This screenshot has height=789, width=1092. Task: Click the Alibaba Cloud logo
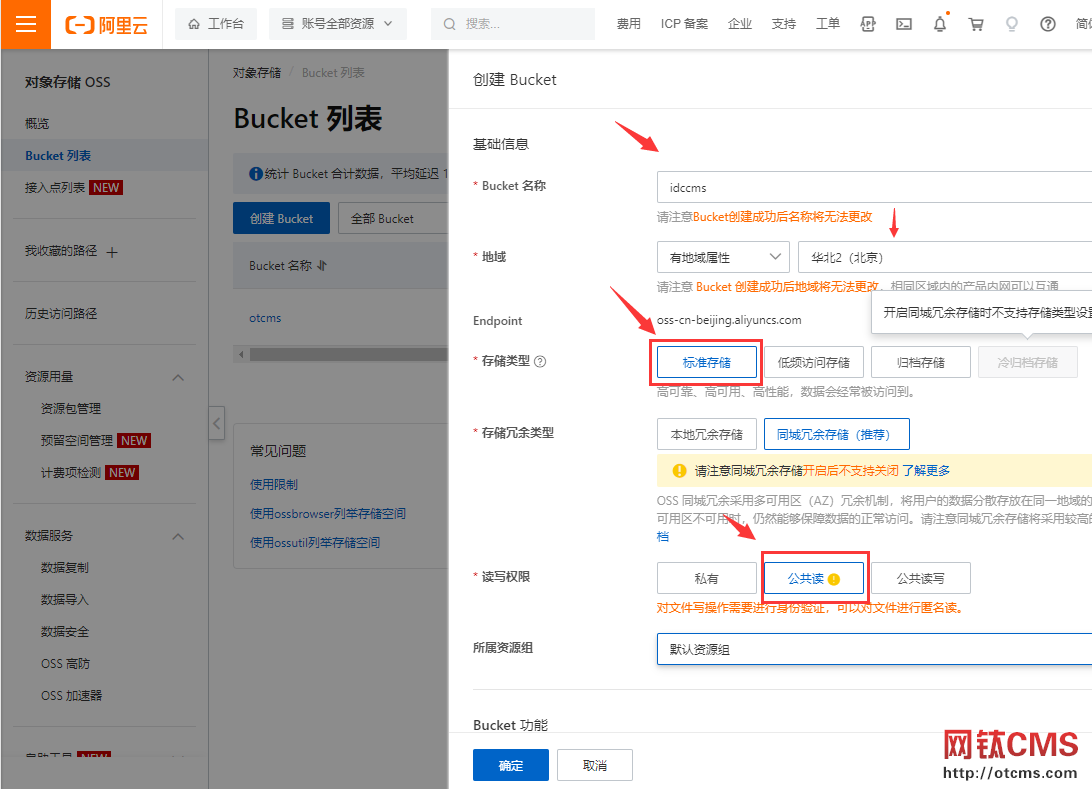(107, 23)
